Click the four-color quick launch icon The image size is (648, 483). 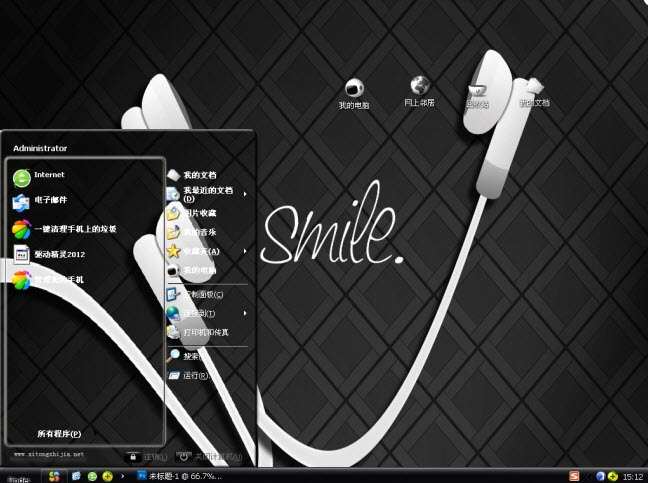[54, 476]
